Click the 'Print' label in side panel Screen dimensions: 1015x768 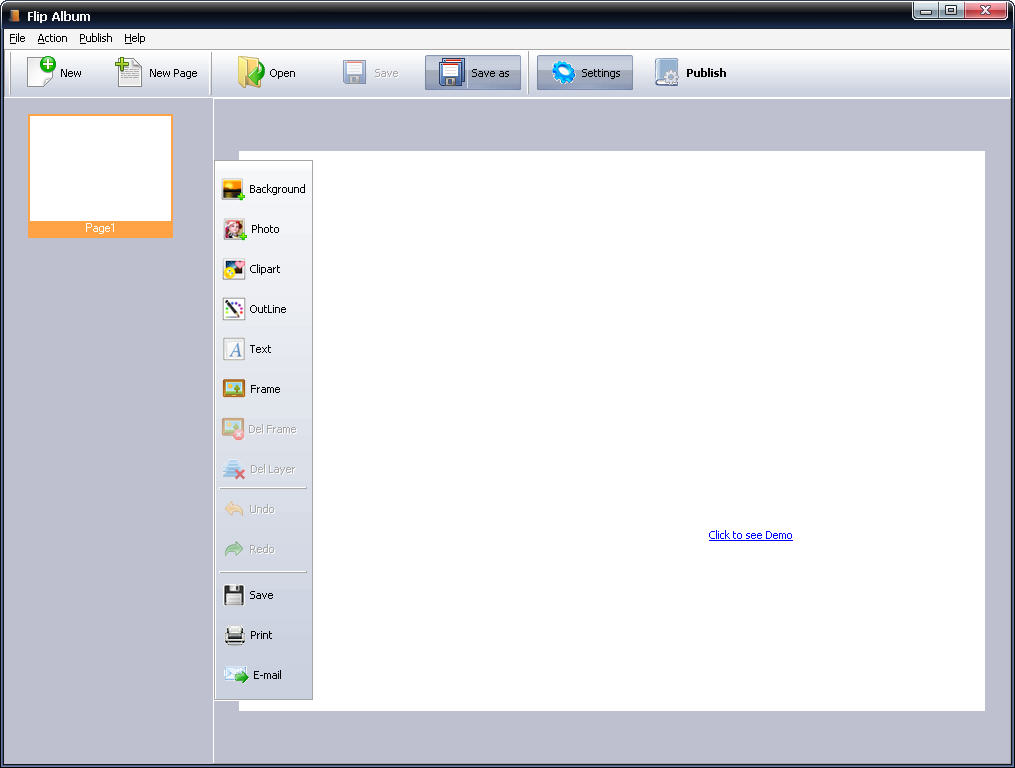pos(261,635)
